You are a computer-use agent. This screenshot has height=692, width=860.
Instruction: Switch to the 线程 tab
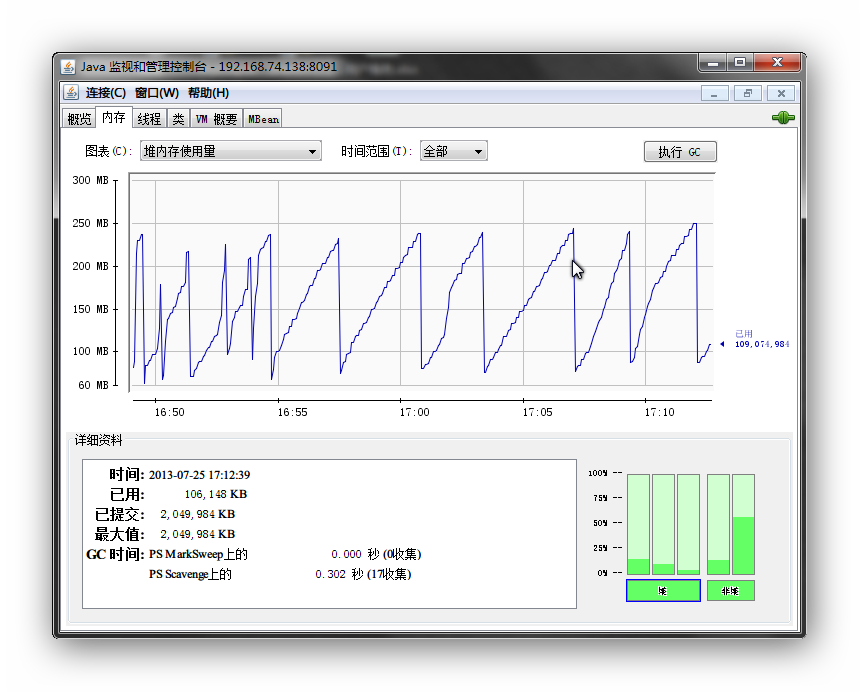click(149, 119)
